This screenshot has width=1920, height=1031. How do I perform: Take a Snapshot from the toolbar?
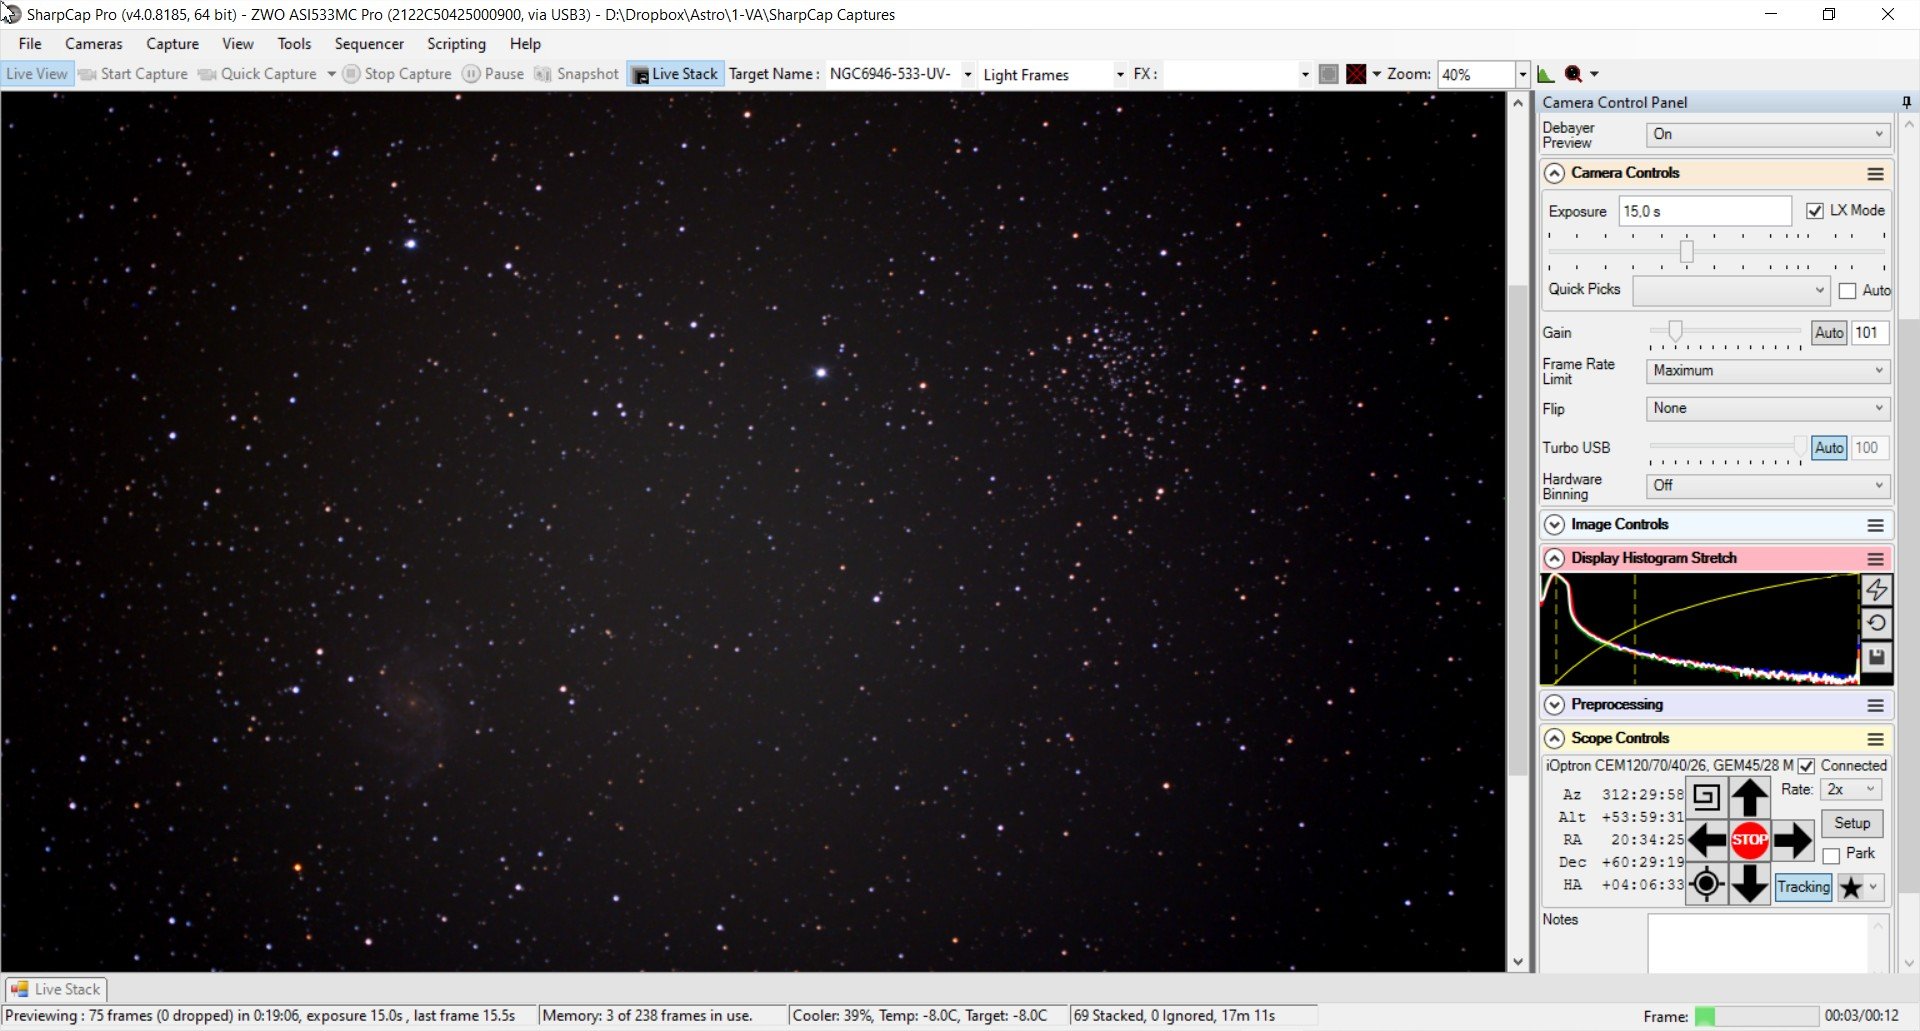pyautogui.click(x=577, y=74)
